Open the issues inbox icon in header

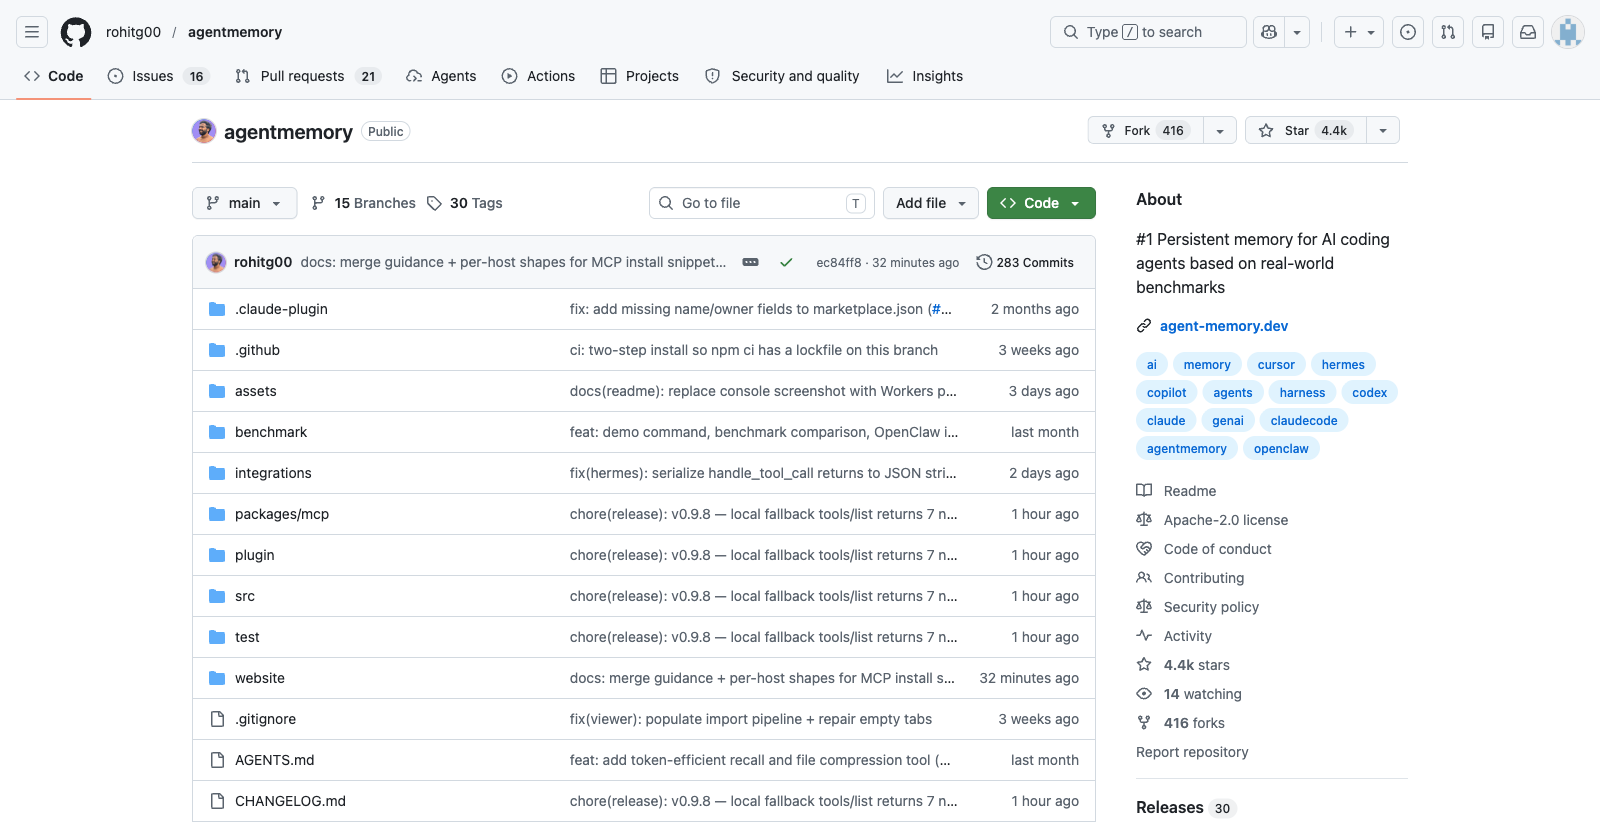(1408, 32)
